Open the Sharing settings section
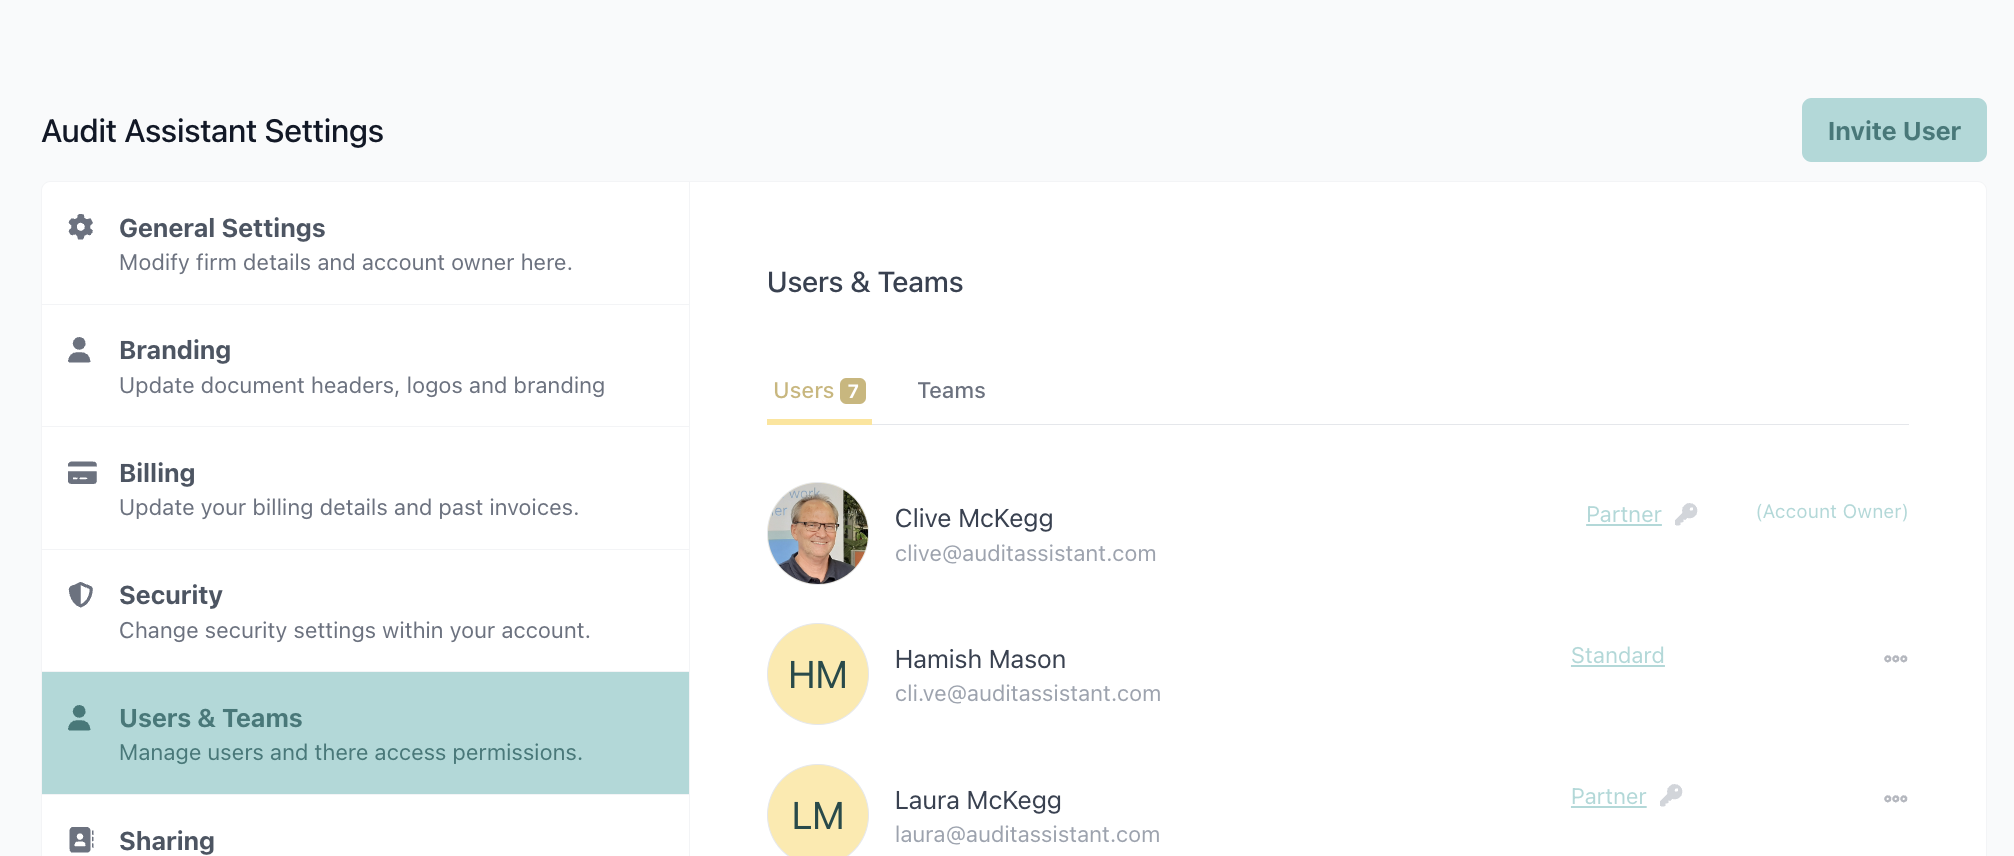This screenshot has width=2014, height=856. click(x=365, y=826)
